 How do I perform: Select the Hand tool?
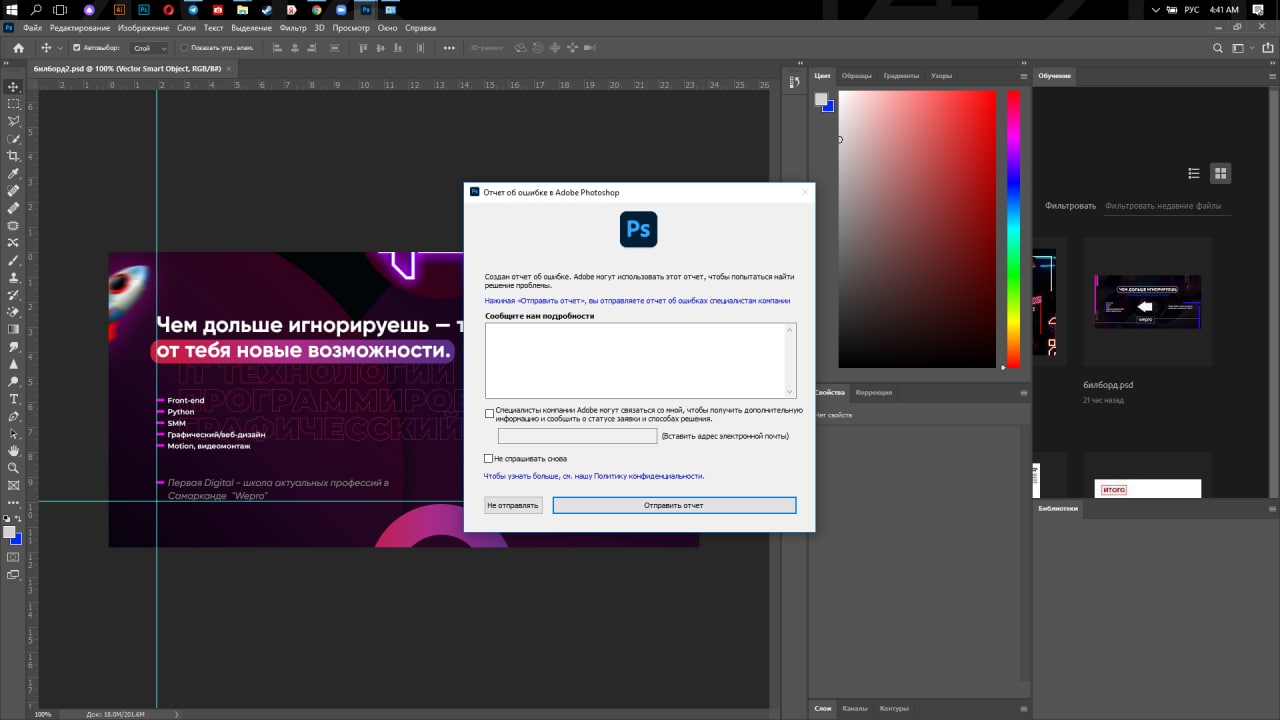(13, 451)
